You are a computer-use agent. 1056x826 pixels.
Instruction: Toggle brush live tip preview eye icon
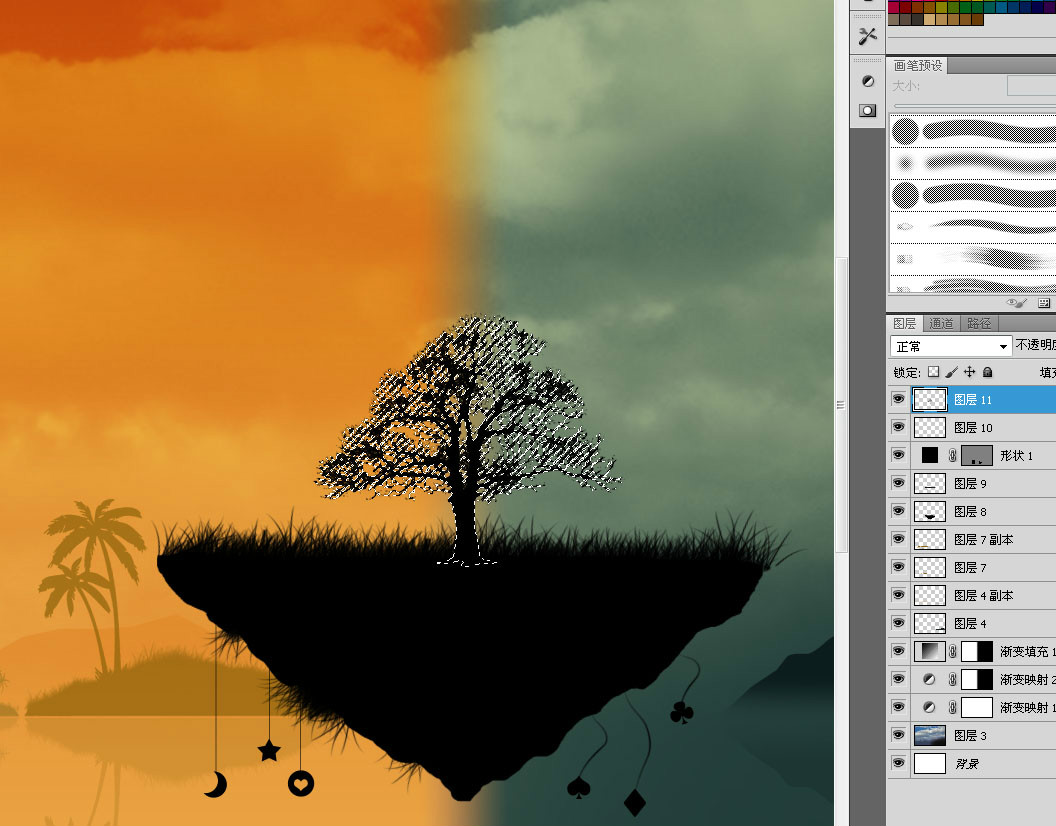[1016, 303]
